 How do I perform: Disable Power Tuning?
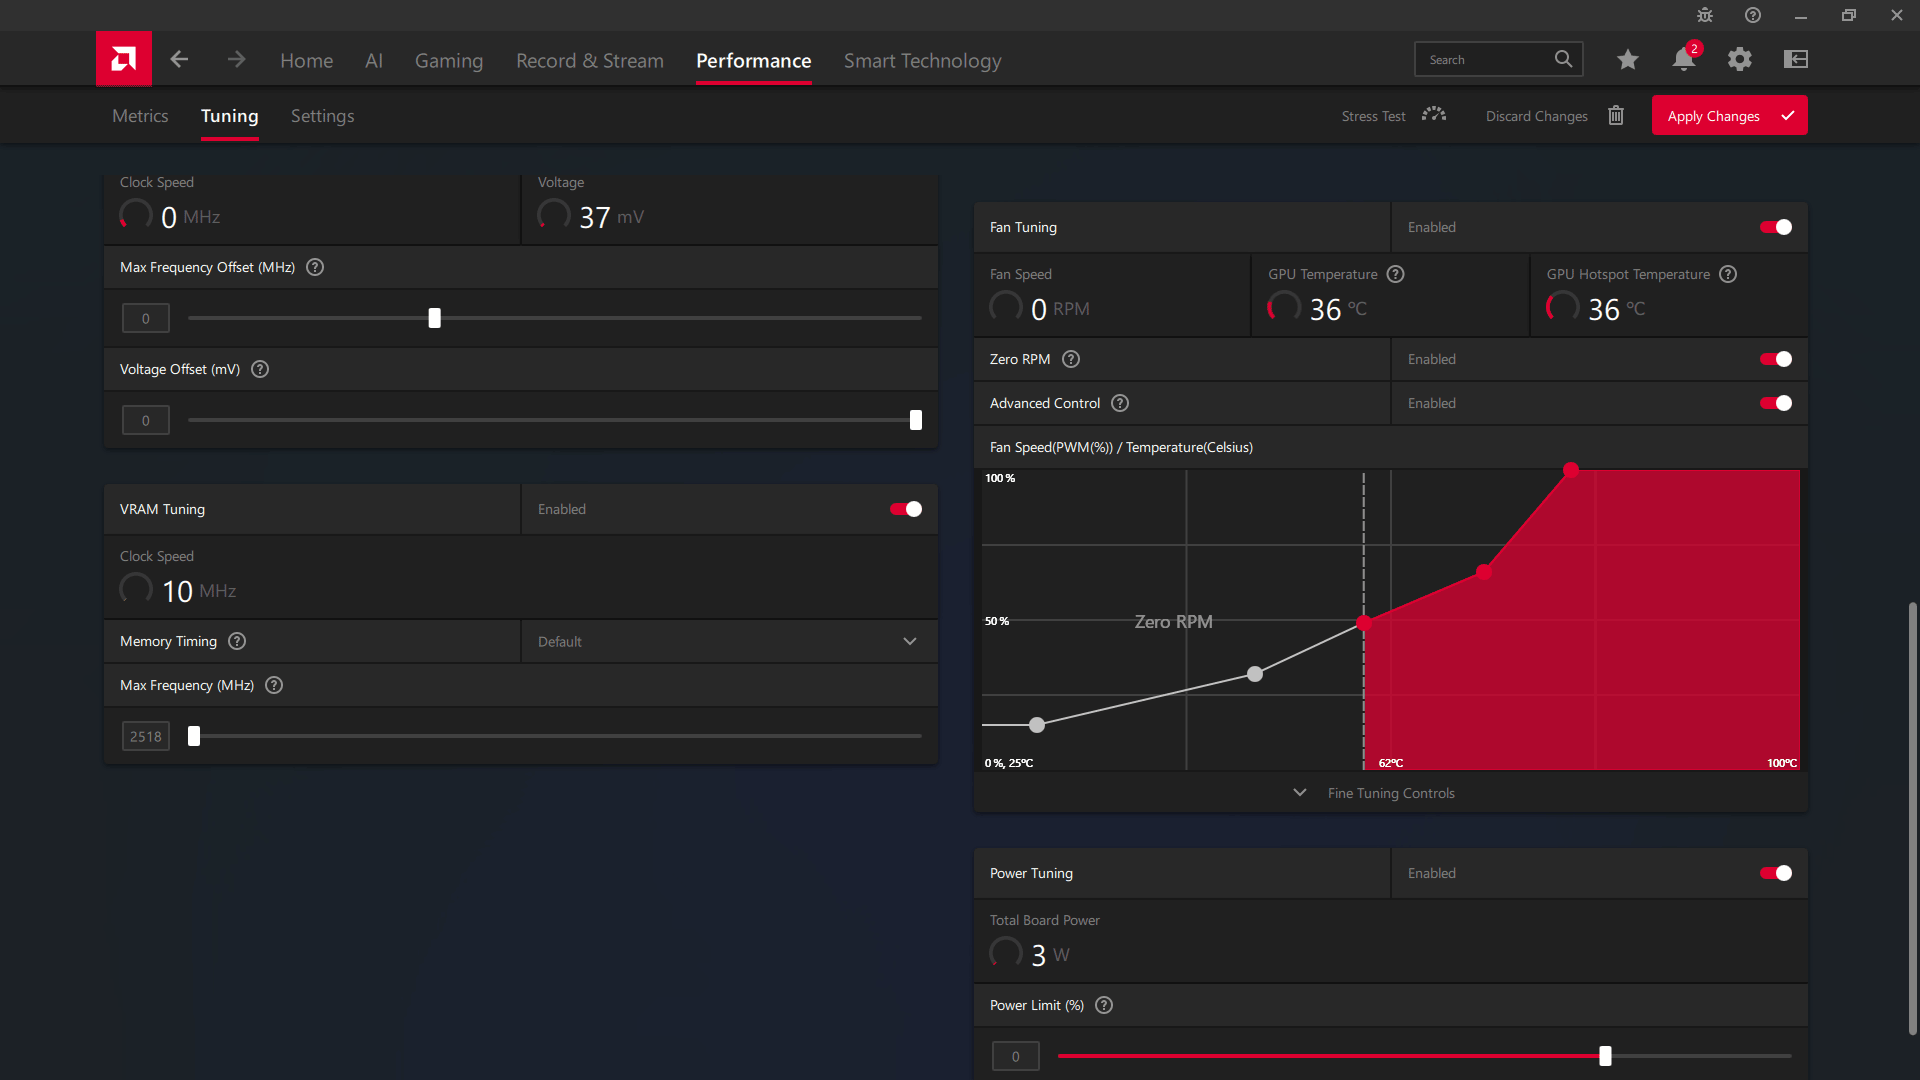(x=1775, y=873)
